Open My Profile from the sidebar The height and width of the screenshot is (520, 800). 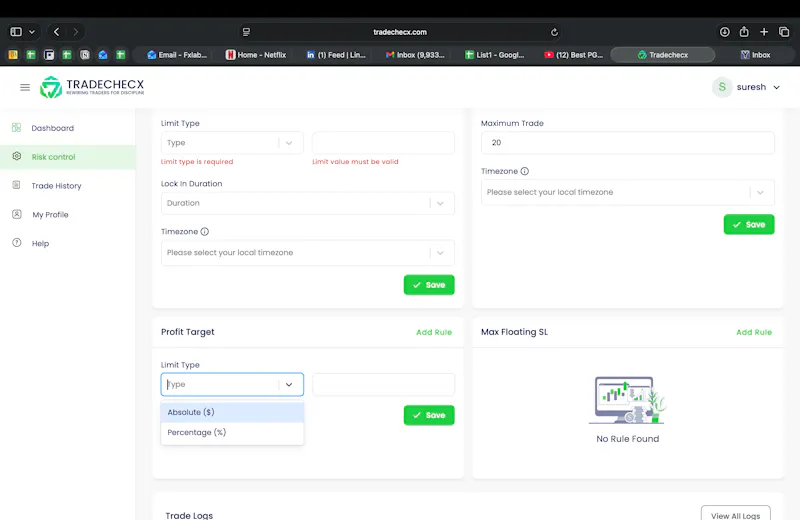click(x=50, y=215)
